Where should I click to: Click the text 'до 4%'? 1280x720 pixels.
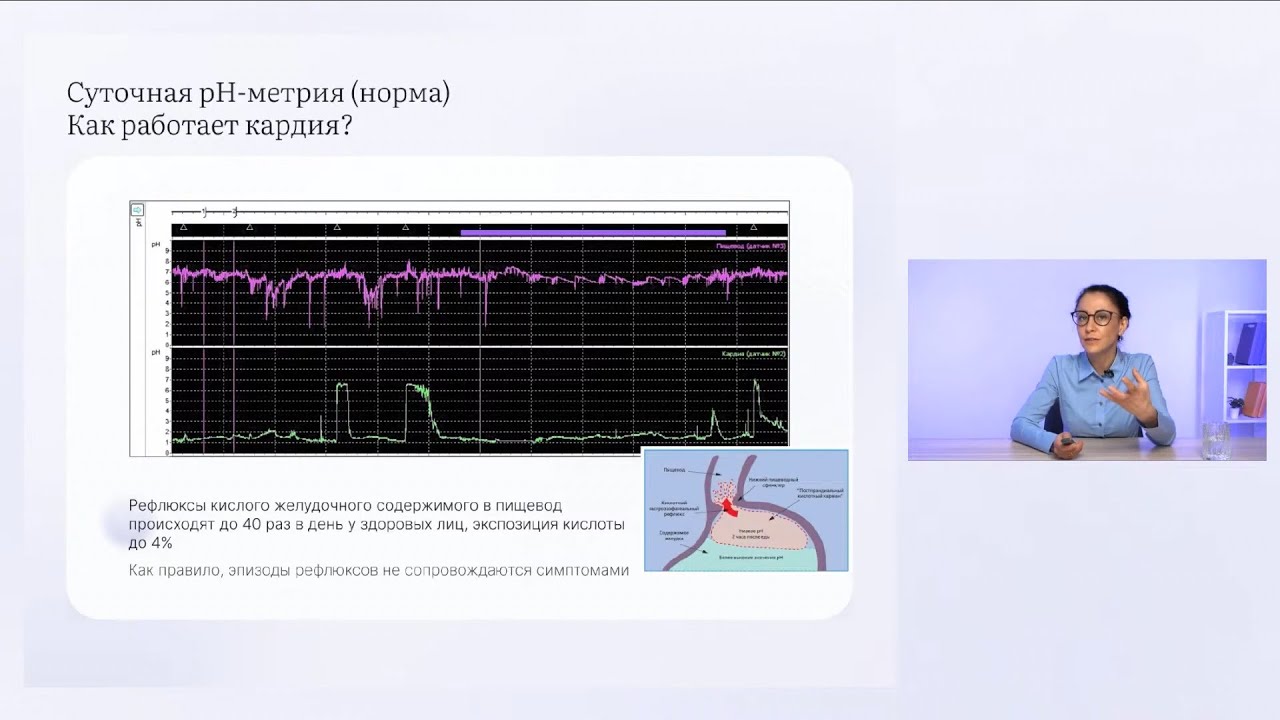(151, 543)
